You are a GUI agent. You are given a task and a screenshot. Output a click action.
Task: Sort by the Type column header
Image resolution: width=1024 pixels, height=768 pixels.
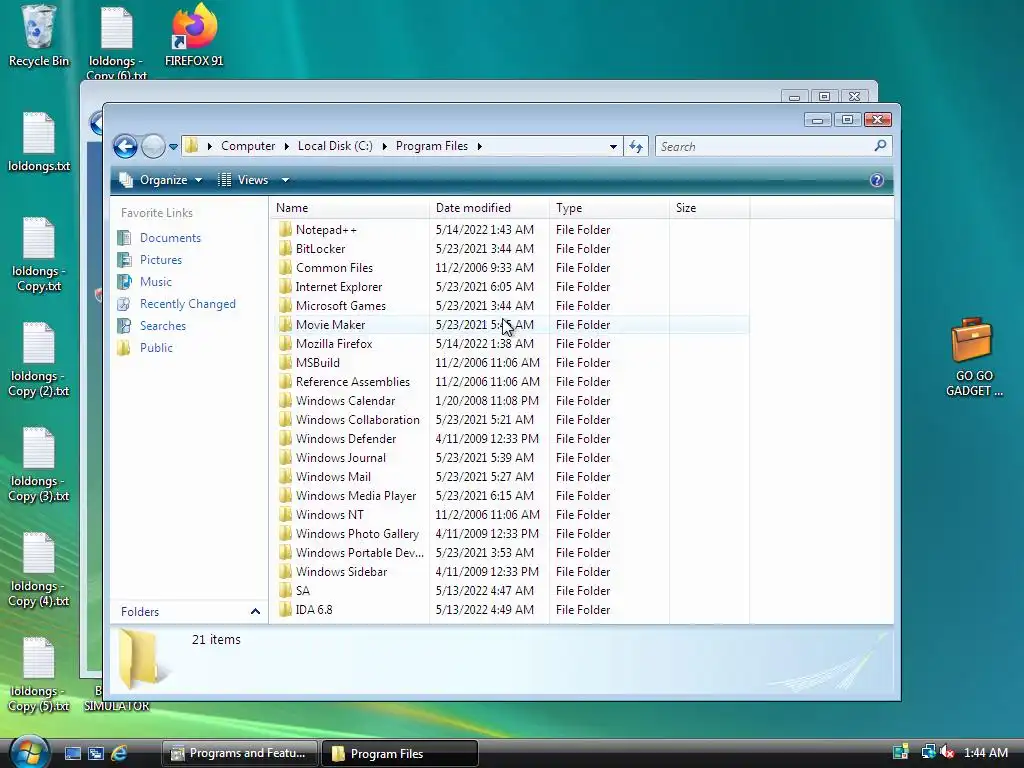[609, 208]
